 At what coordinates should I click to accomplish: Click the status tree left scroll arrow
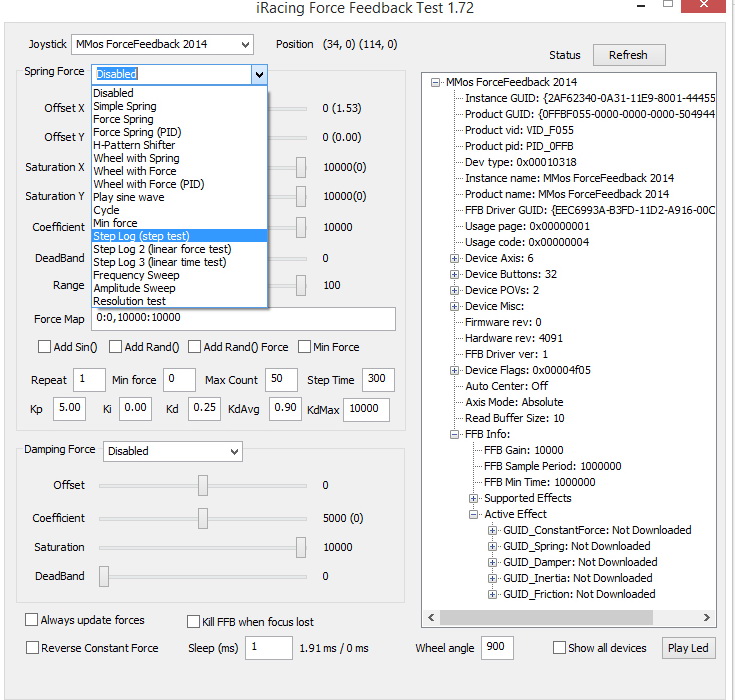click(x=432, y=617)
